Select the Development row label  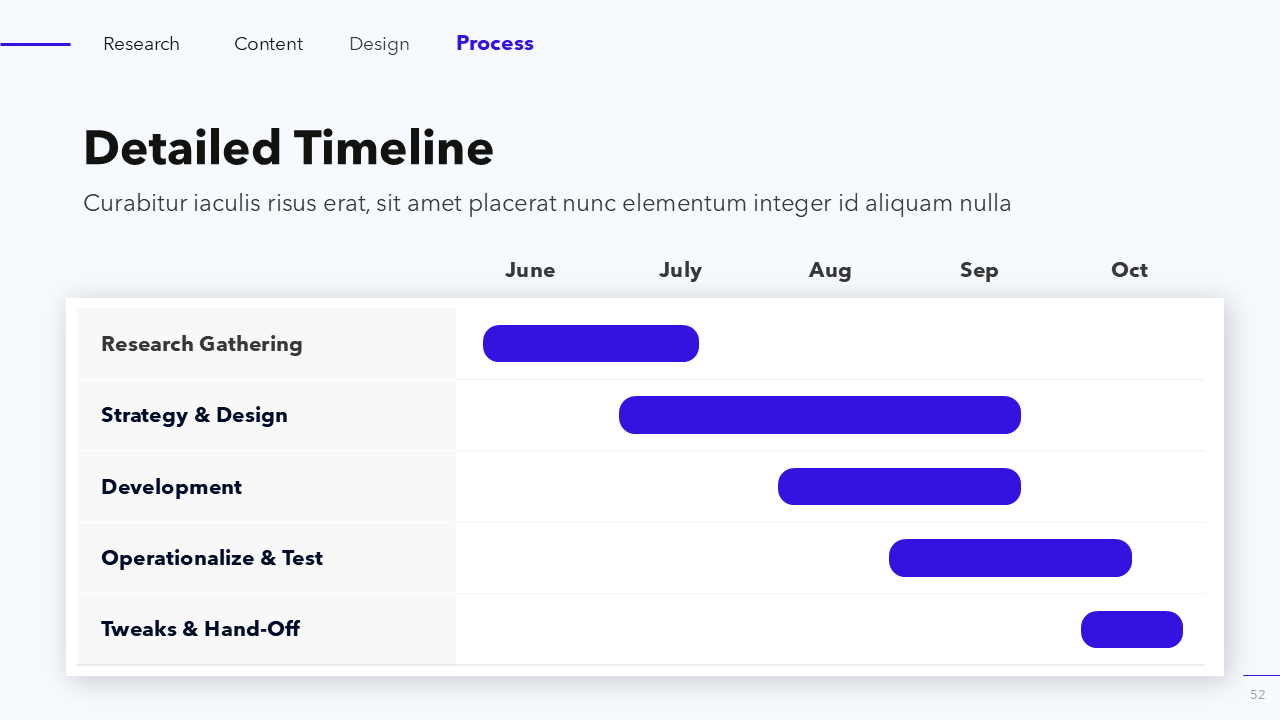pos(171,487)
